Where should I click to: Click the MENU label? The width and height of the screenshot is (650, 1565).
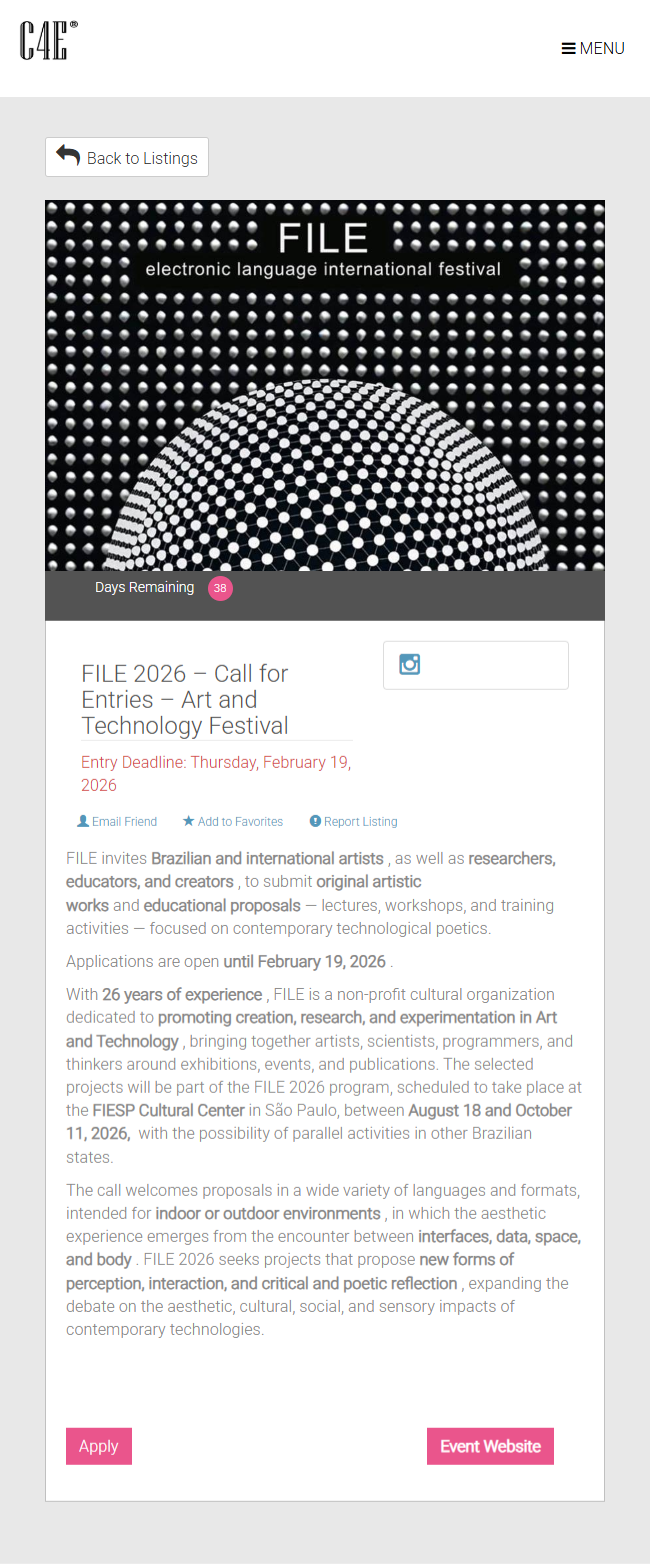tap(602, 49)
